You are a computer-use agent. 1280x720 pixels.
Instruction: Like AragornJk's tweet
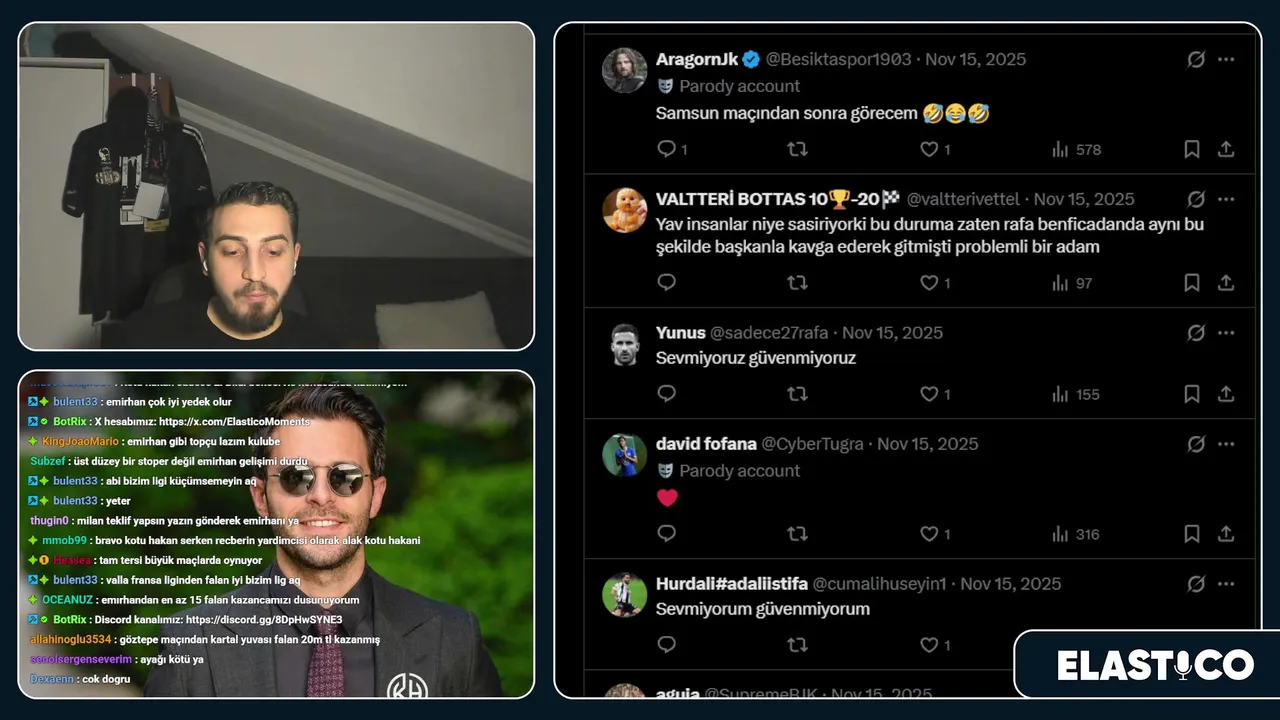pyautogui.click(x=929, y=149)
